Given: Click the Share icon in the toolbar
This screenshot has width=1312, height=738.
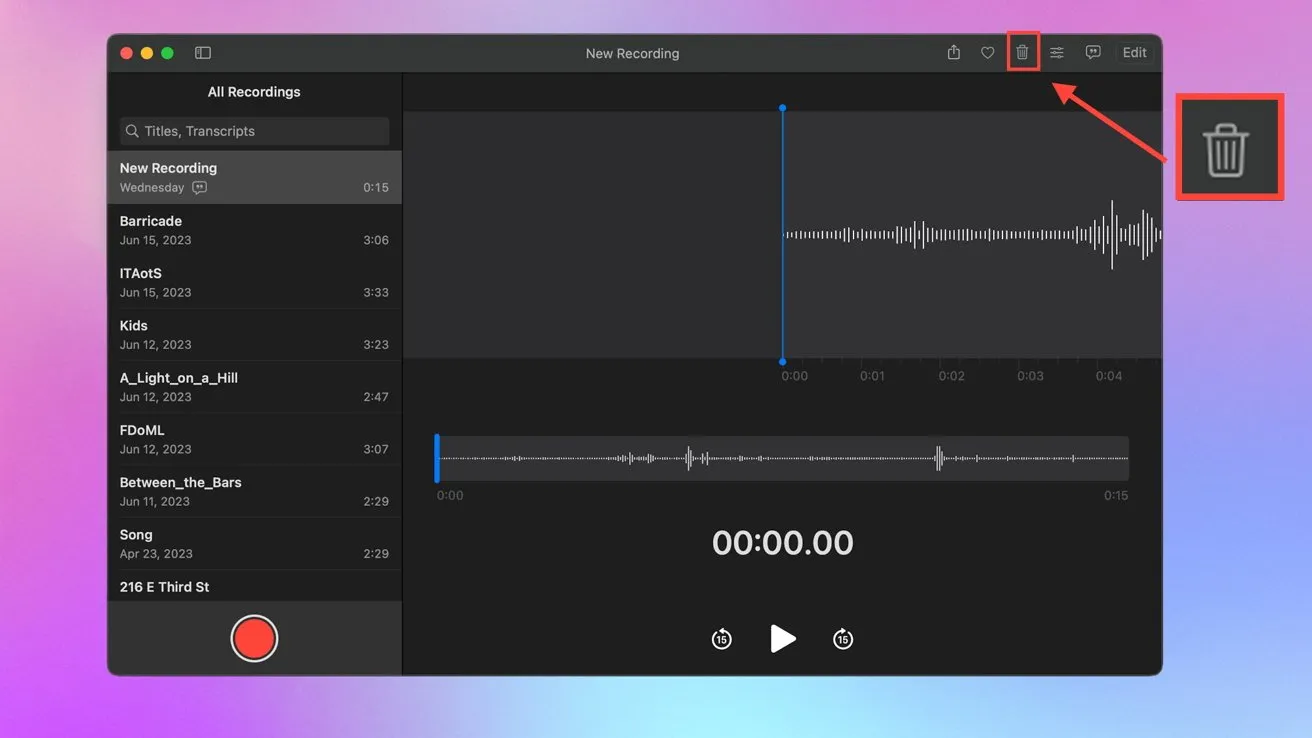Looking at the screenshot, I should tap(953, 53).
